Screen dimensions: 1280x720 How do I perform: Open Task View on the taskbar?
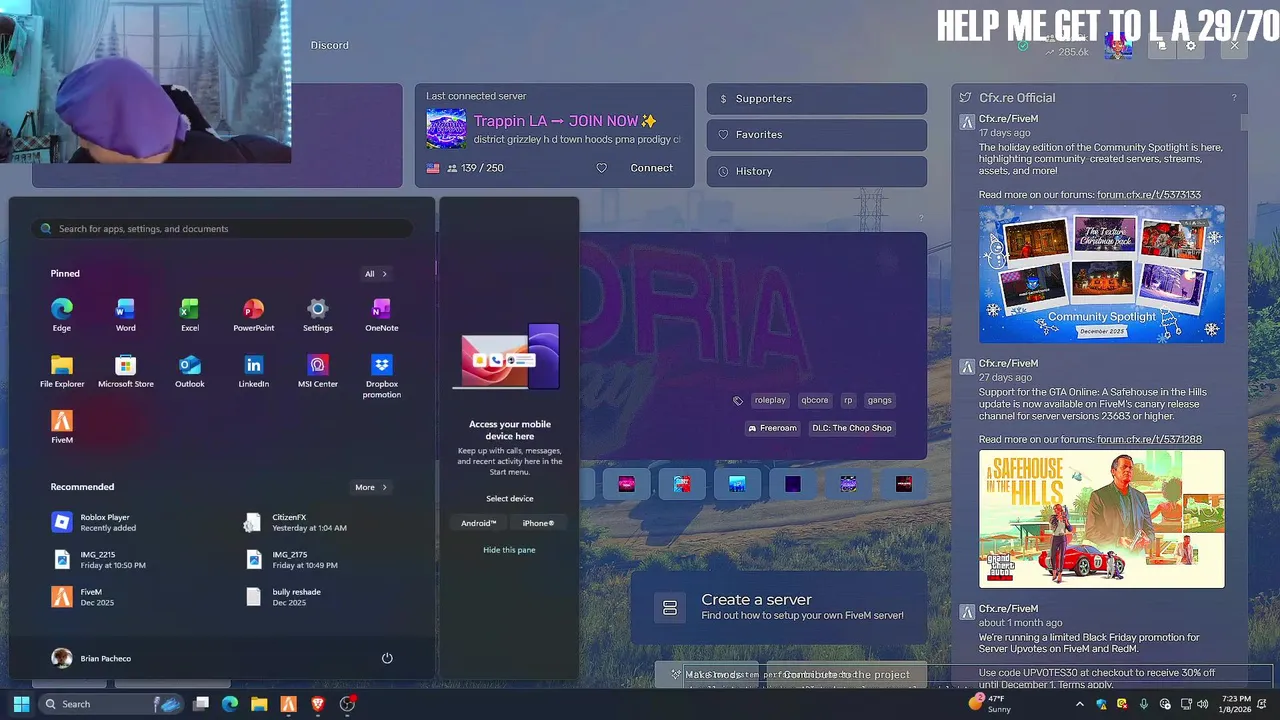click(201, 704)
